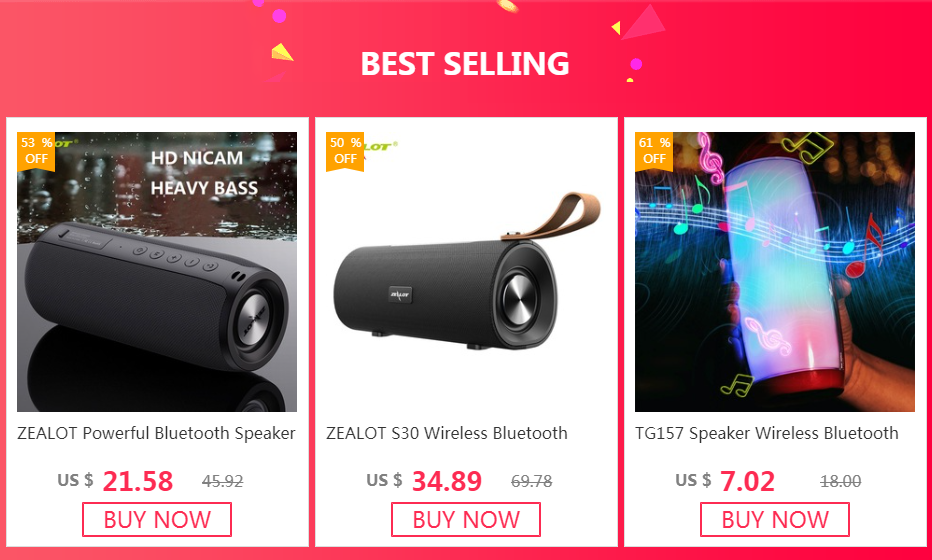Viewport: 932px width, 560px height.
Task: Click the HD NICAM HEAVY BASS text overlay
Action: tap(204, 173)
